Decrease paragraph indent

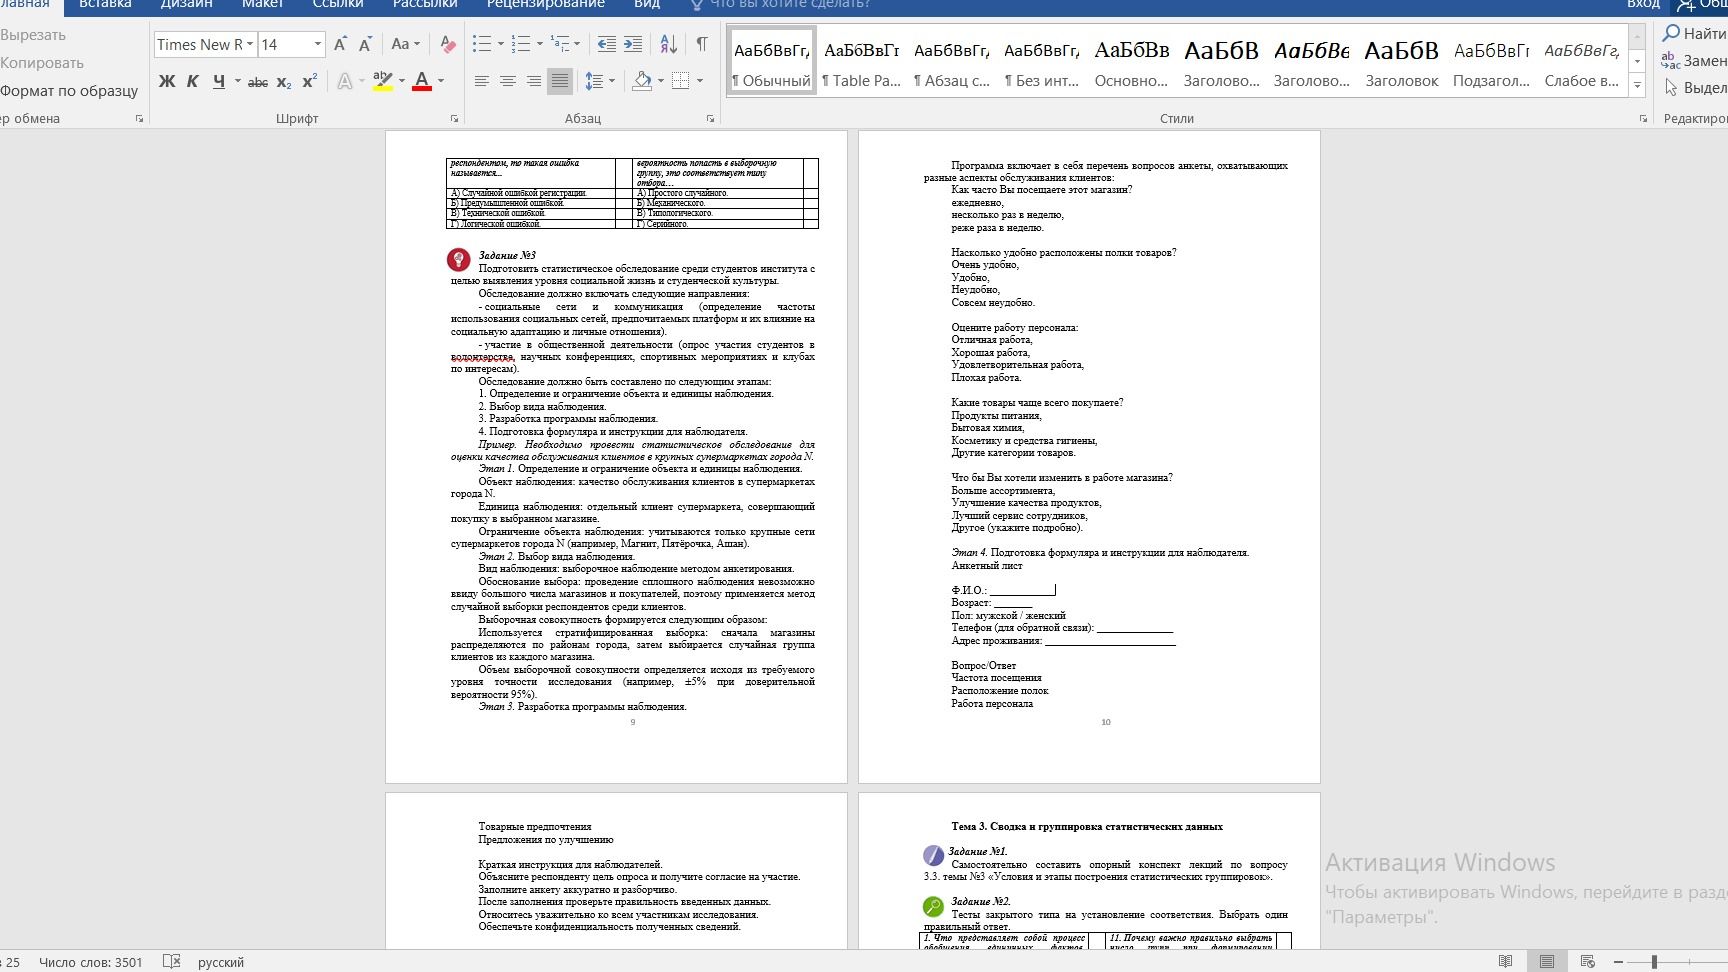click(x=607, y=44)
